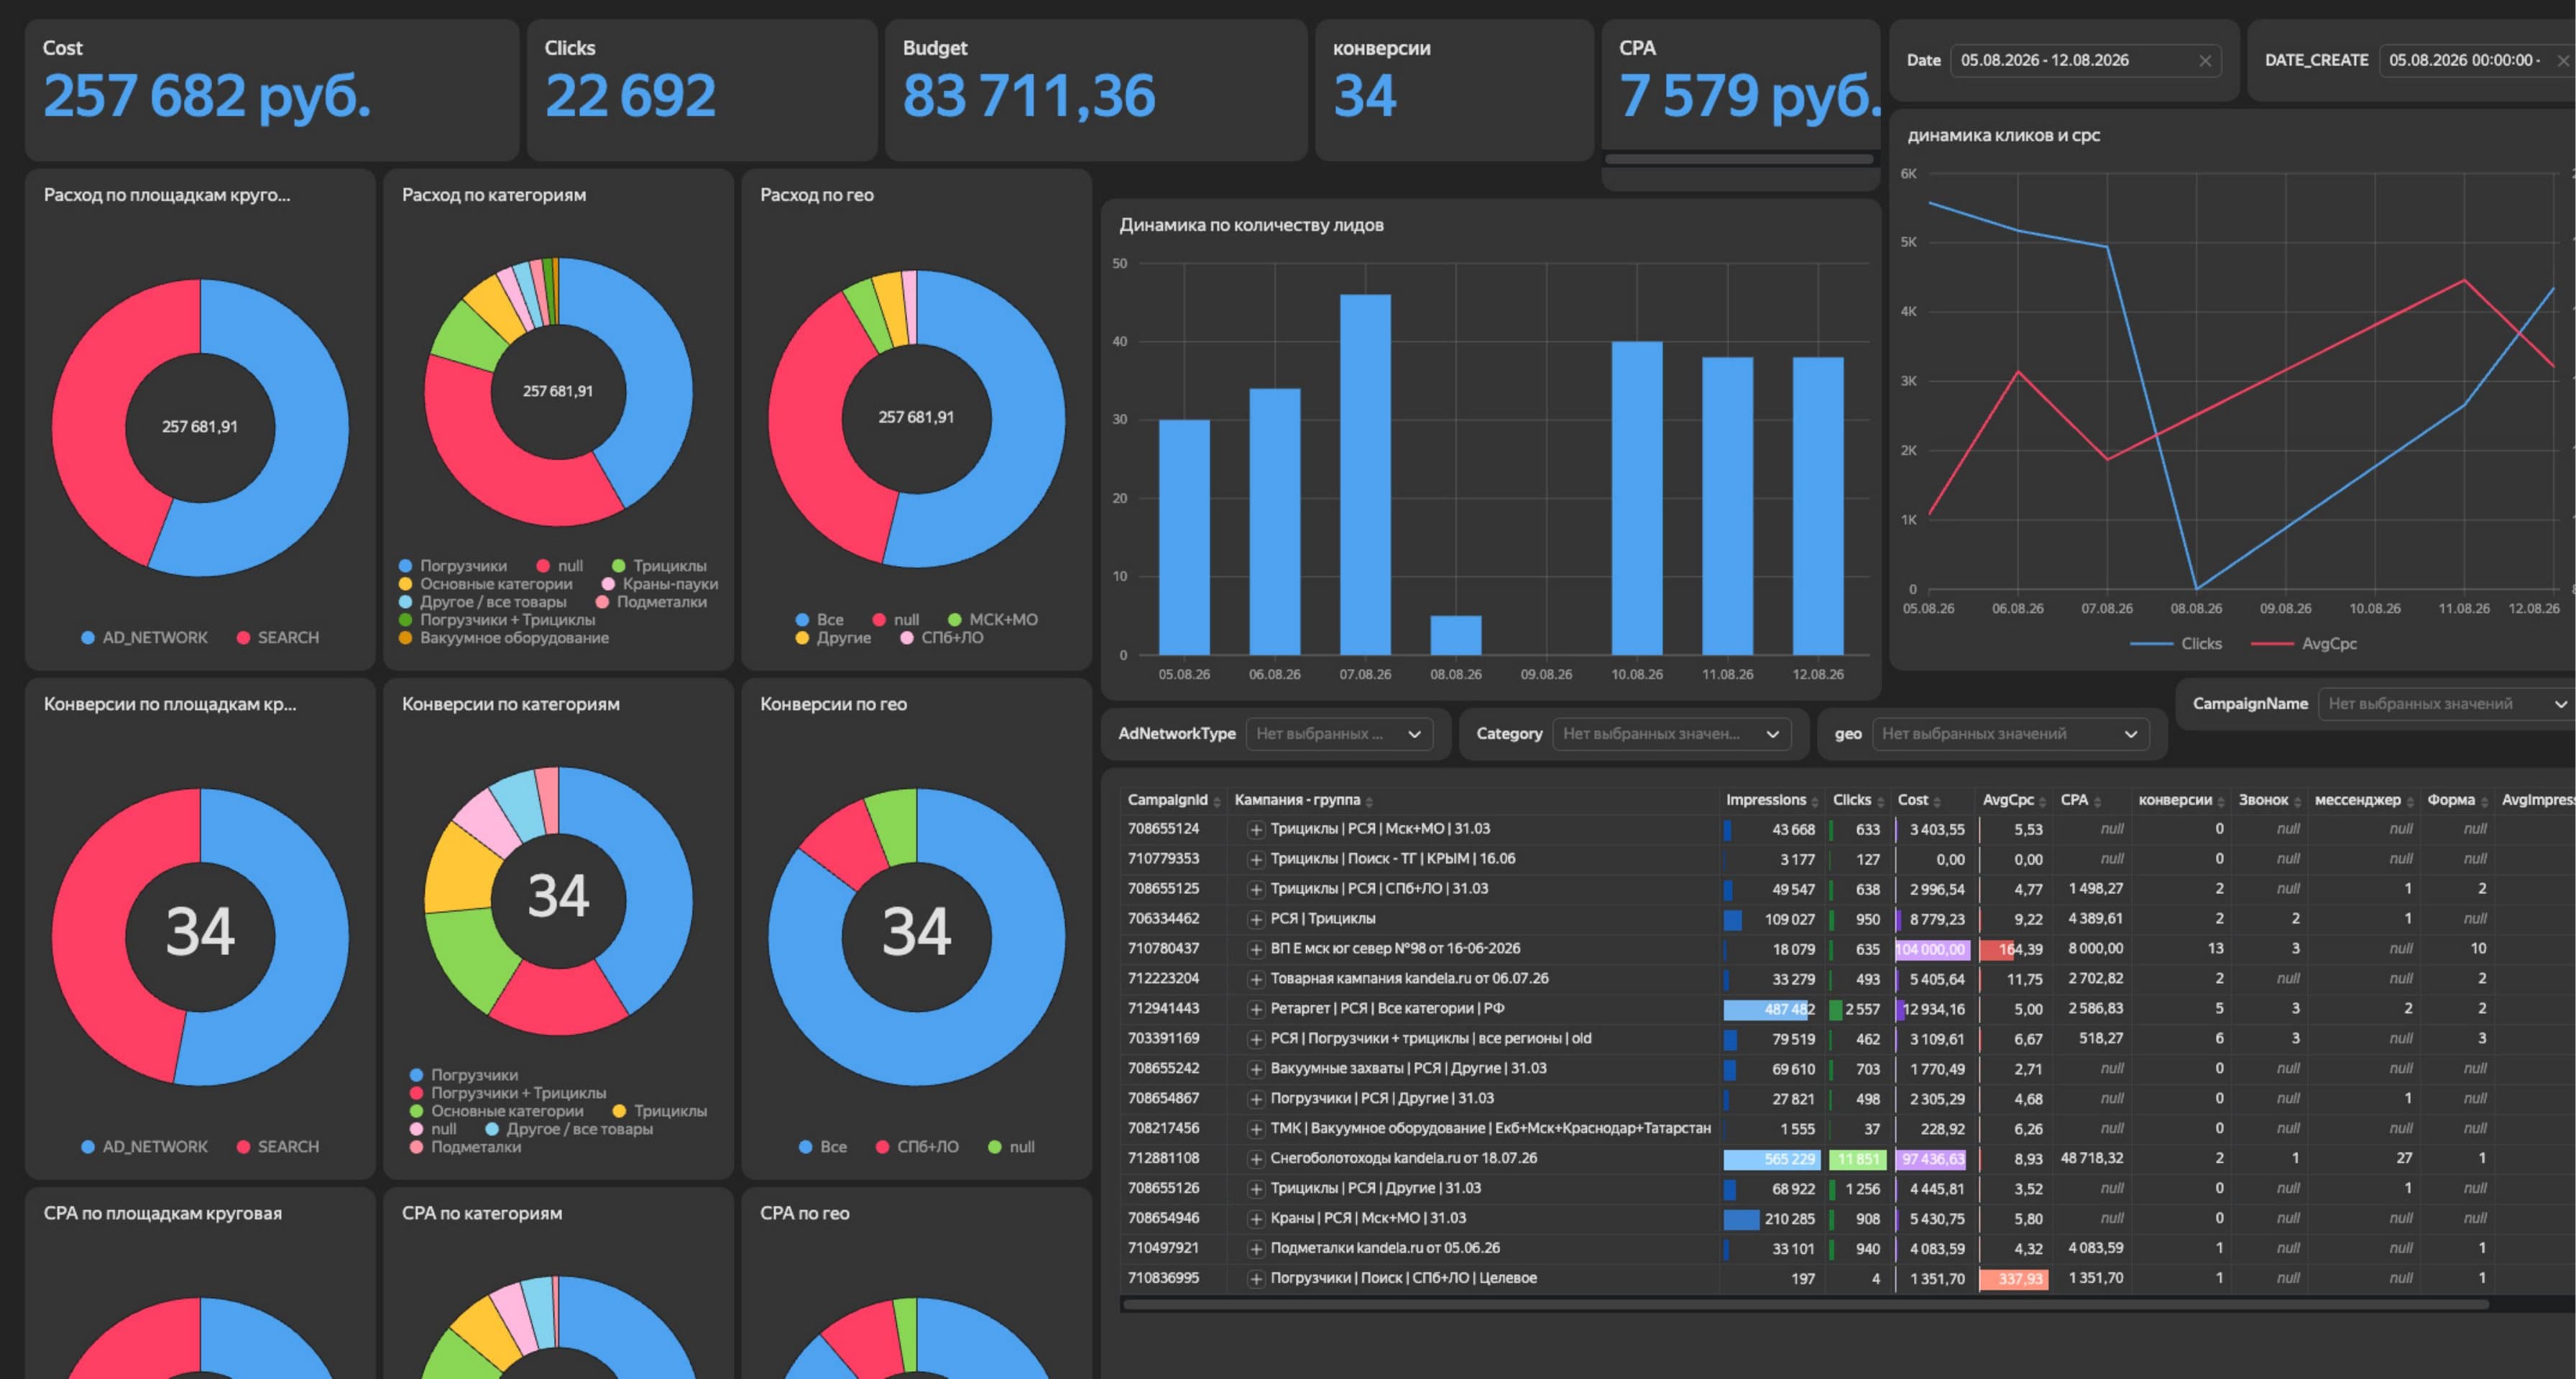
Task: Hide the Clicks line in динамика кликов chart
Action: (x=2176, y=644)
